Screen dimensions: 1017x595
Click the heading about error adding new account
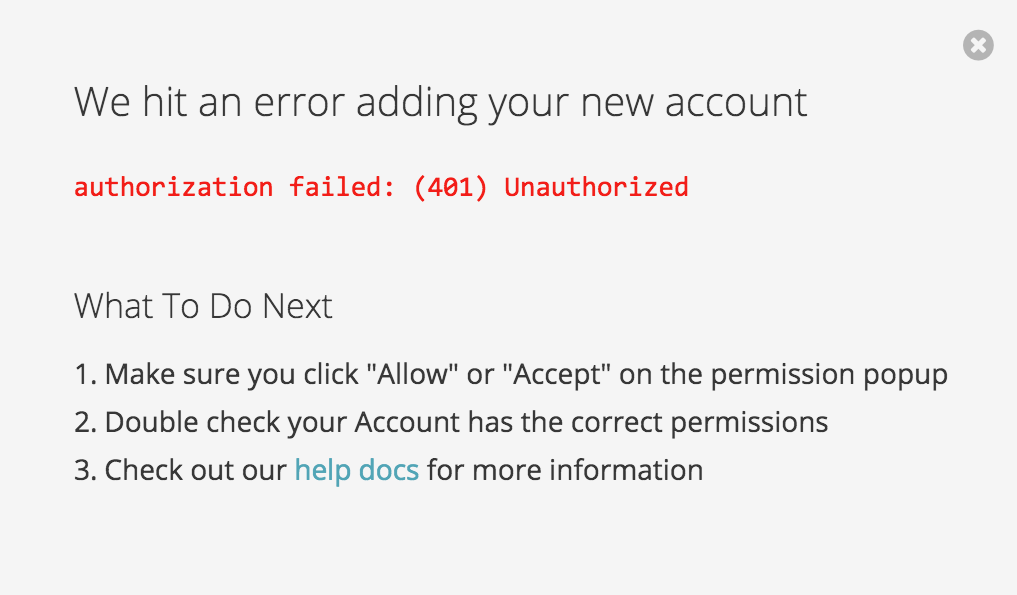click(x=440, y=103)
